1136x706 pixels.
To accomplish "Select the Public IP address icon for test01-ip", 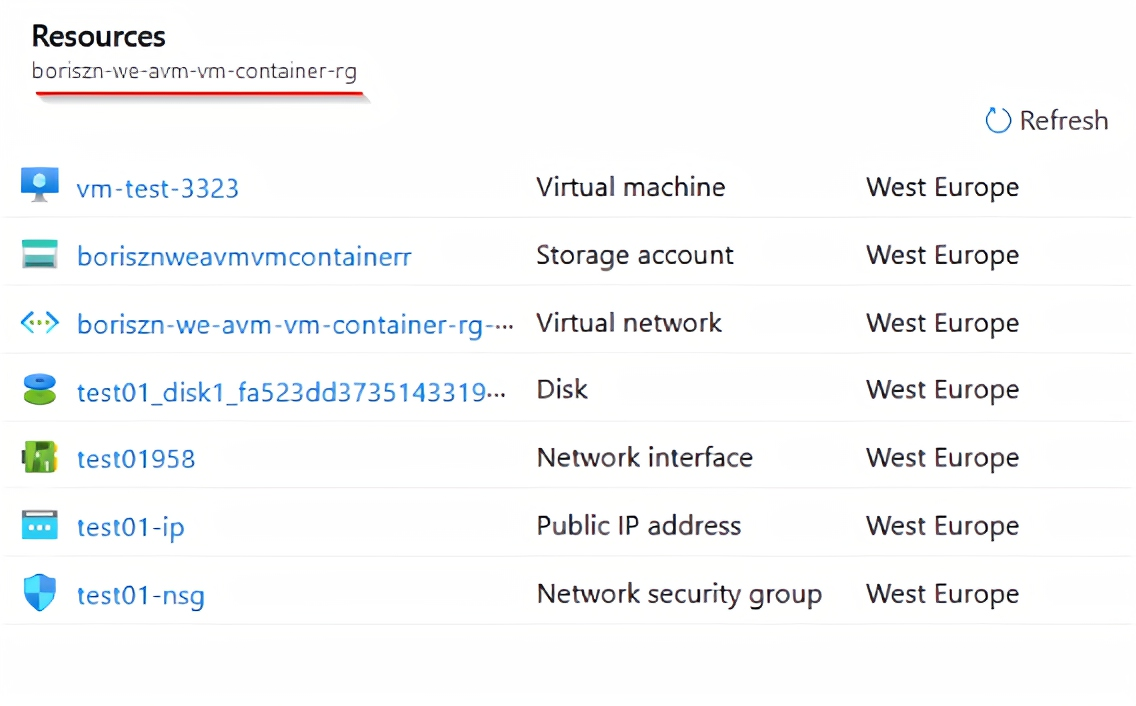I will click(38, 524).
